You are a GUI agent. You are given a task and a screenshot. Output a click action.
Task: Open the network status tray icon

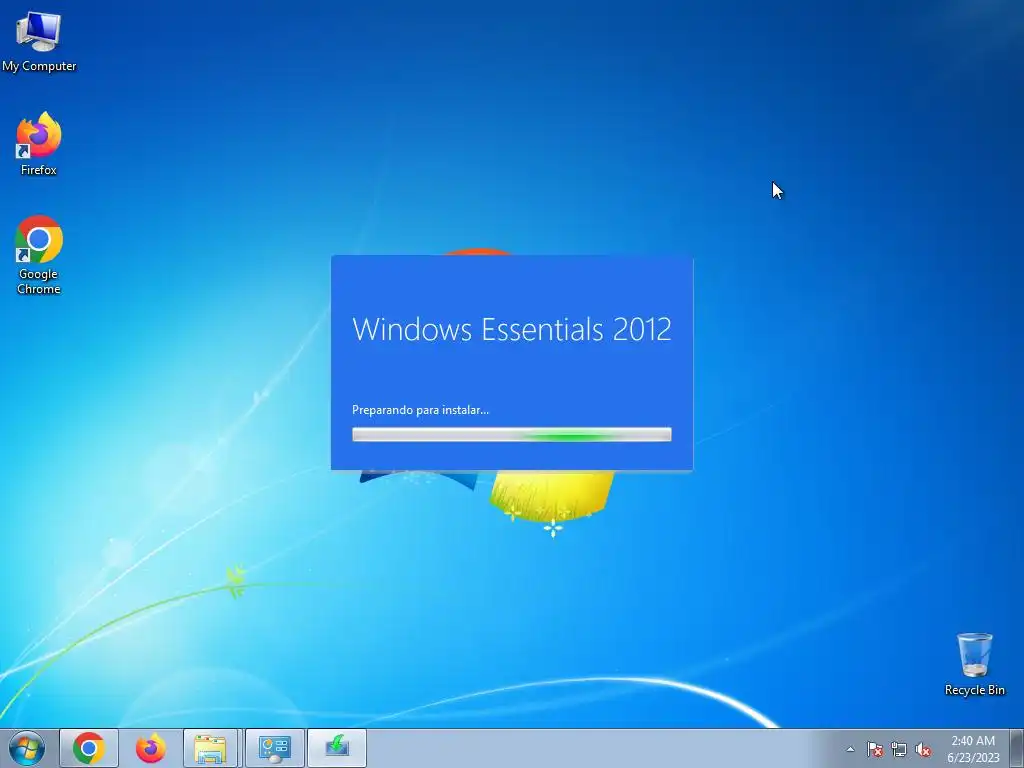point(899,749)
